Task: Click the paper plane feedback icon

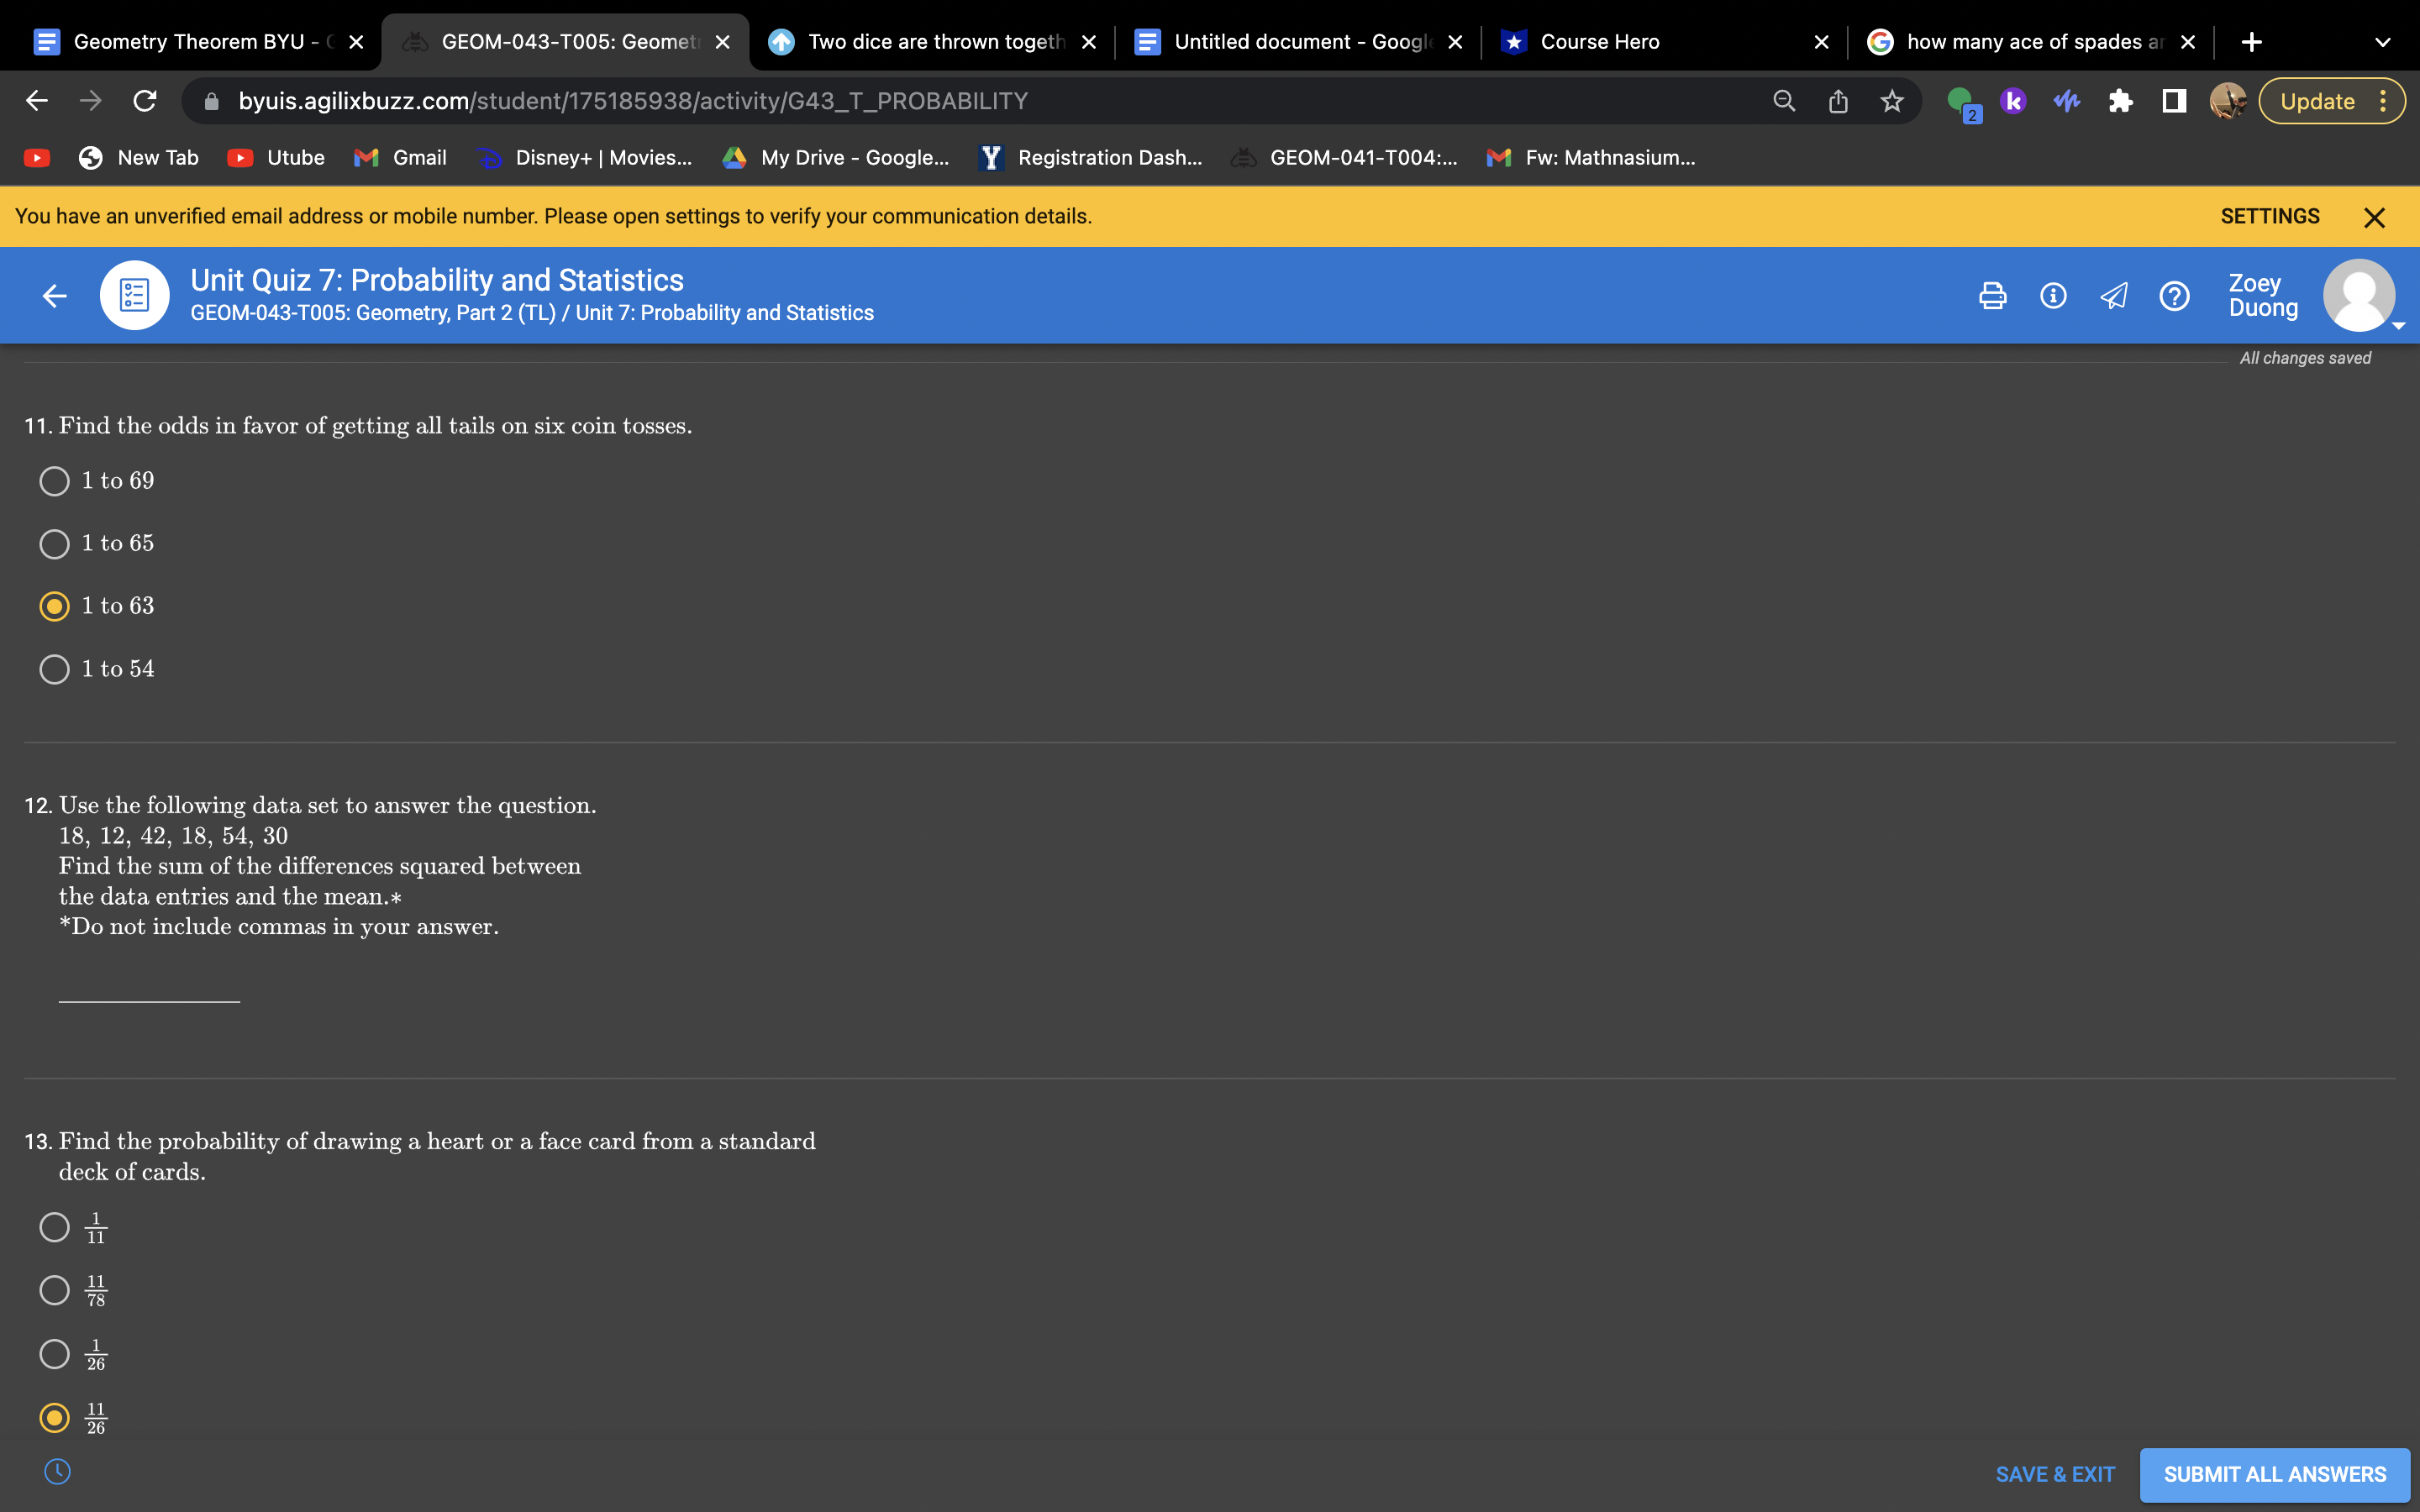Action: 2113,296
